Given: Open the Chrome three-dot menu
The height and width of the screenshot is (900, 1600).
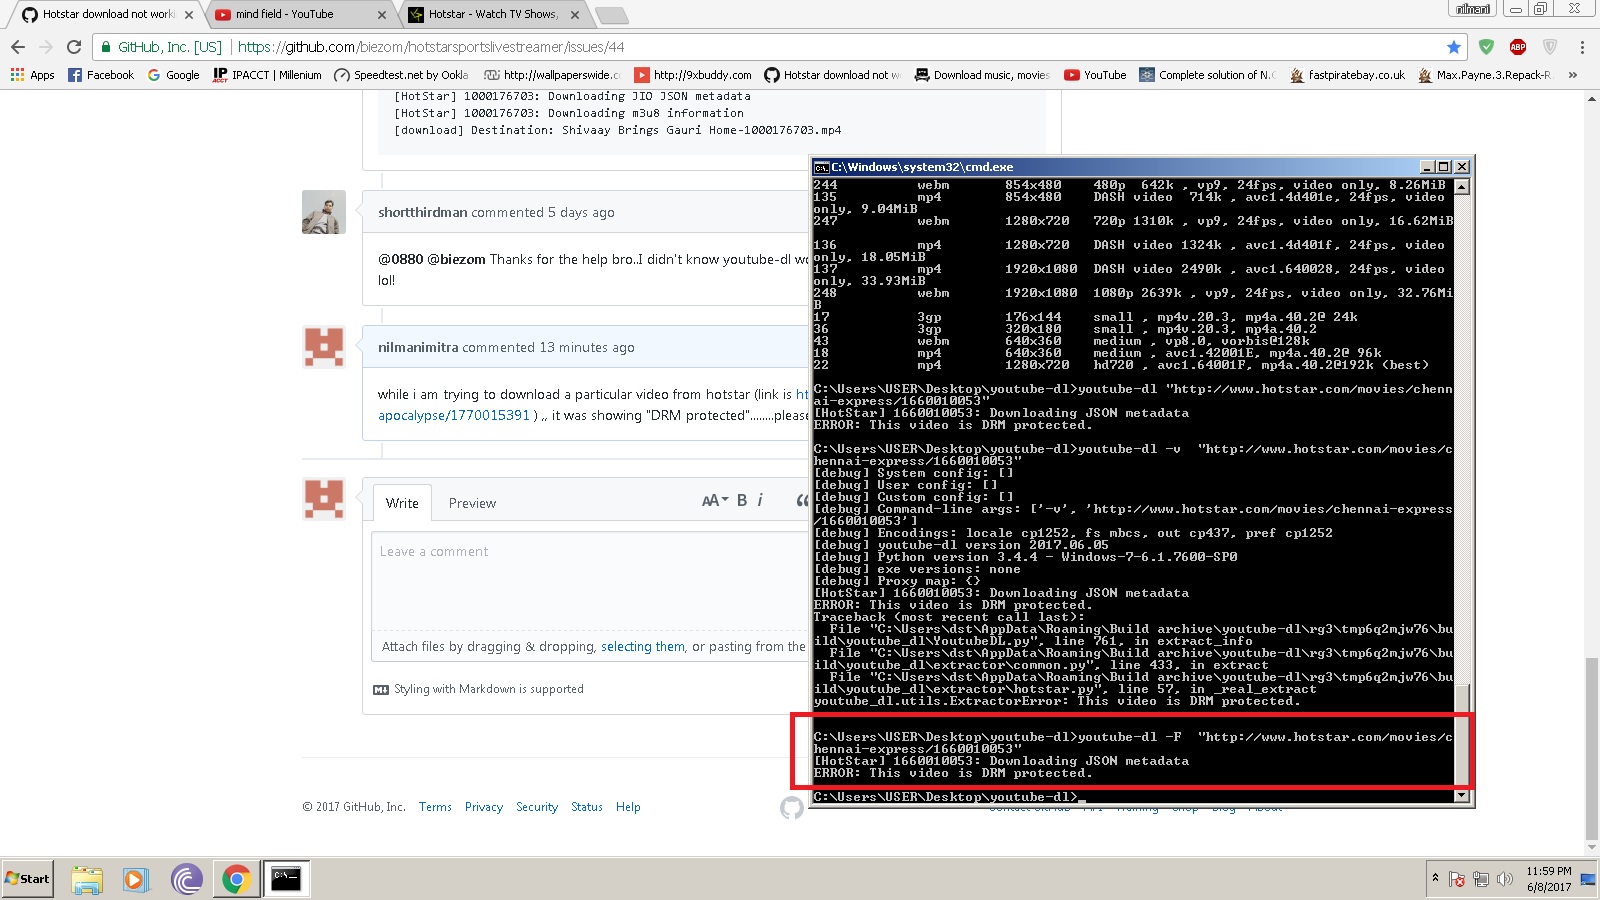Looking at the screenshot, I should click(1582, 47).
